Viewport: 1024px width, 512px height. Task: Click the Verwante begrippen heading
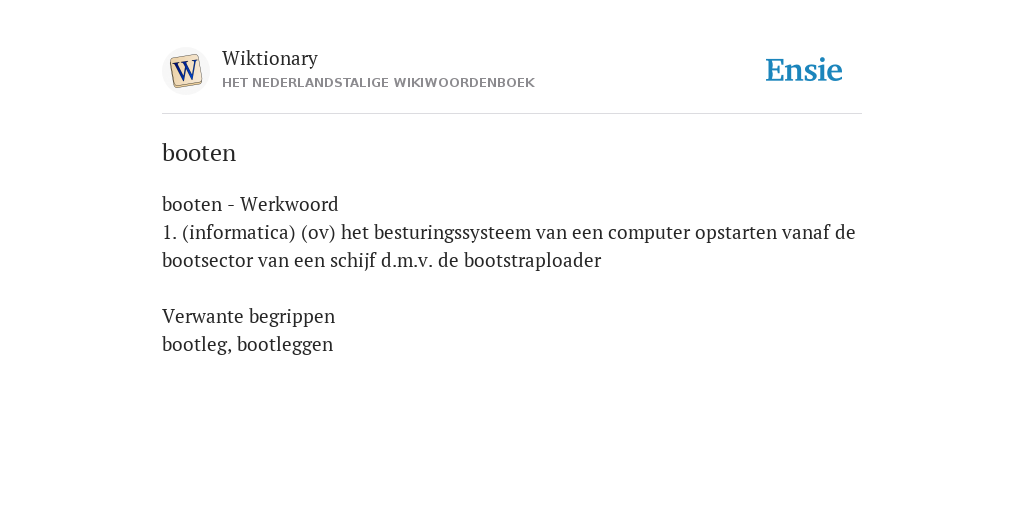[248, 317]
